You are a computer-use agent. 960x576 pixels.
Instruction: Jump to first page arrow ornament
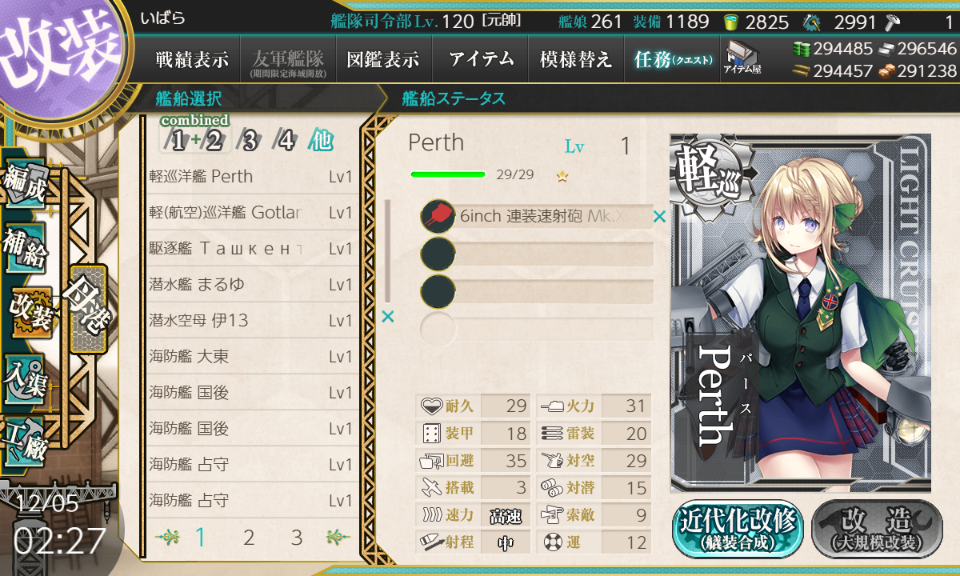coord(167,537)
